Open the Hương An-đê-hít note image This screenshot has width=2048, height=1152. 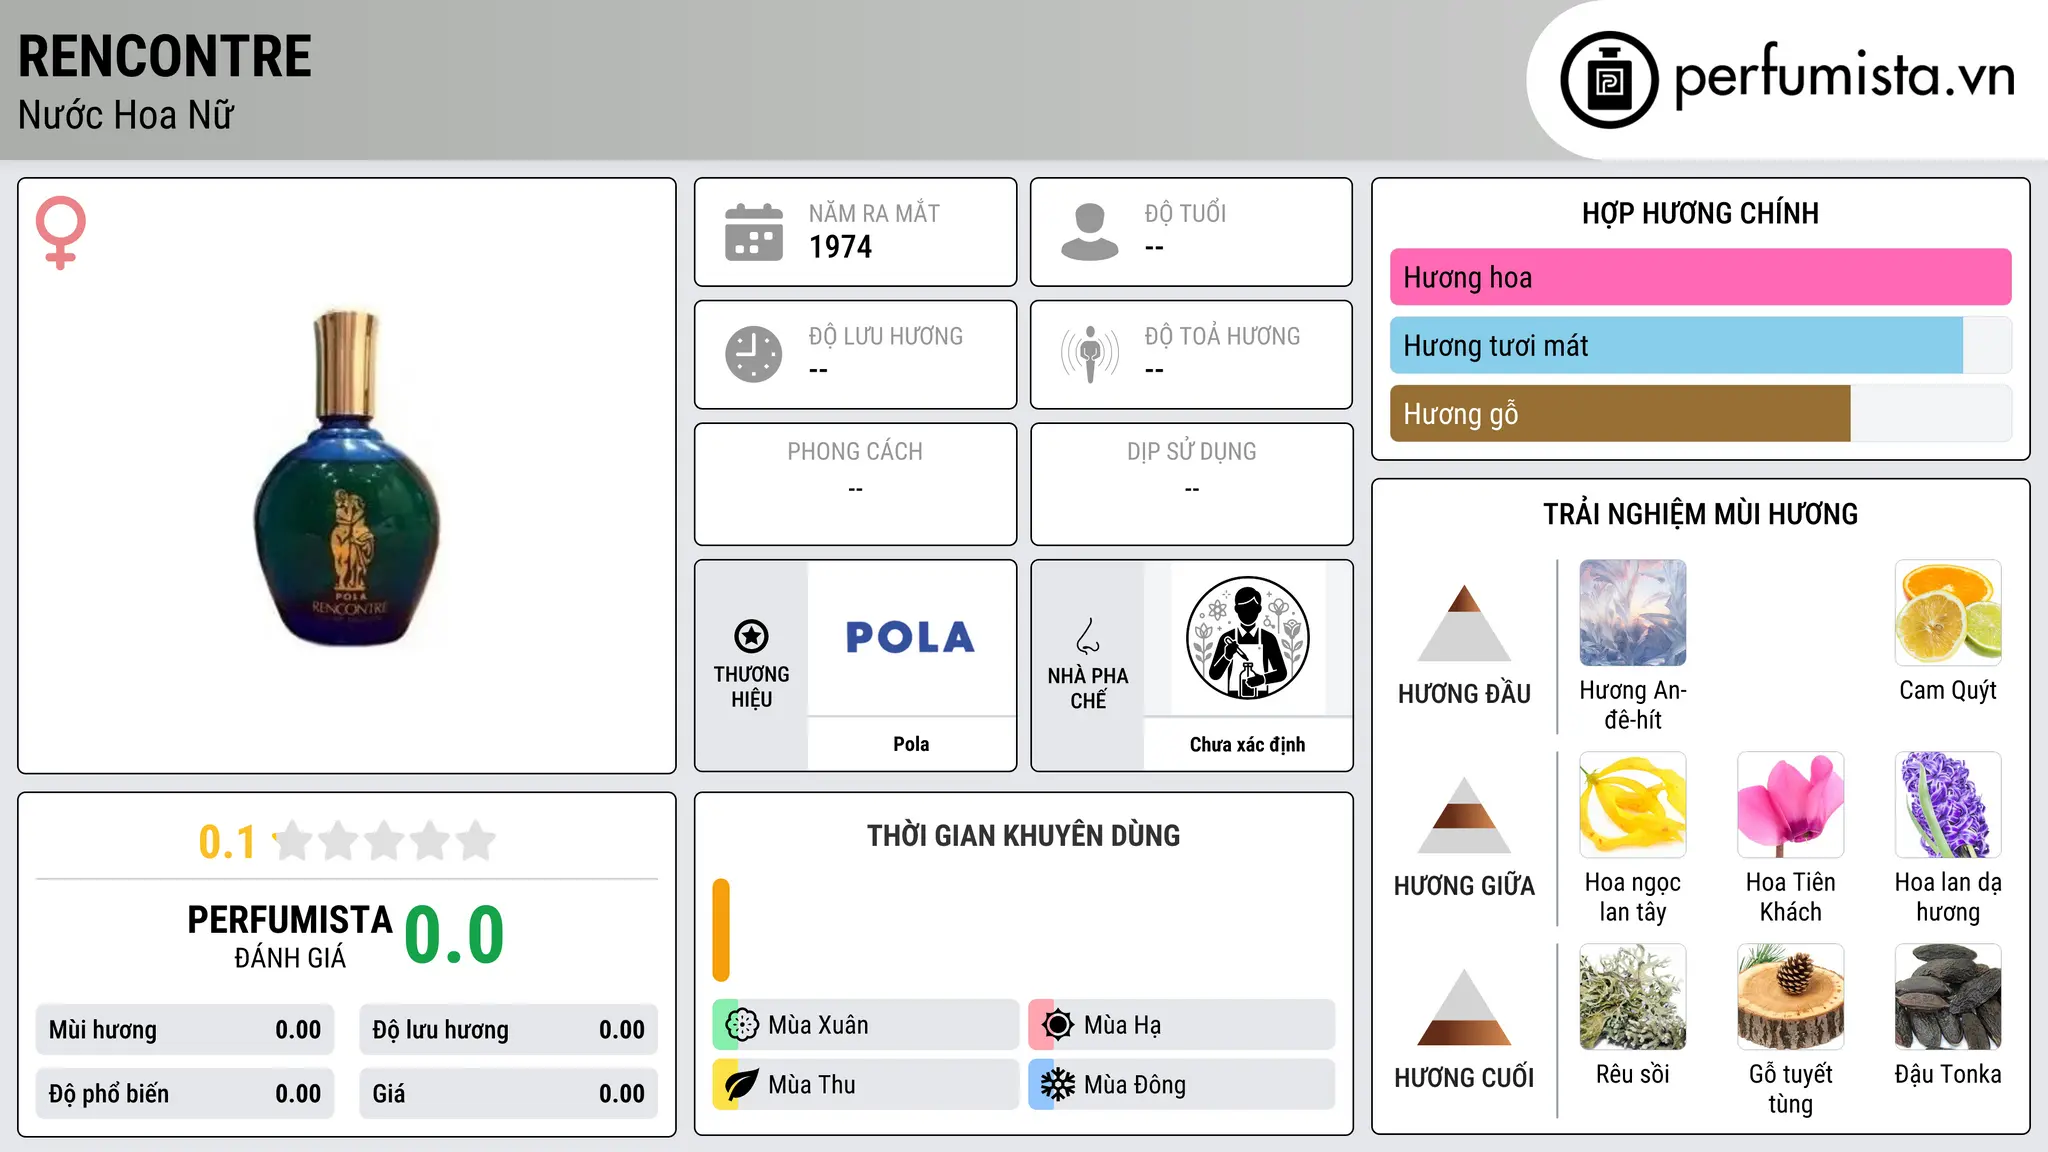[x=1633, y=613]
